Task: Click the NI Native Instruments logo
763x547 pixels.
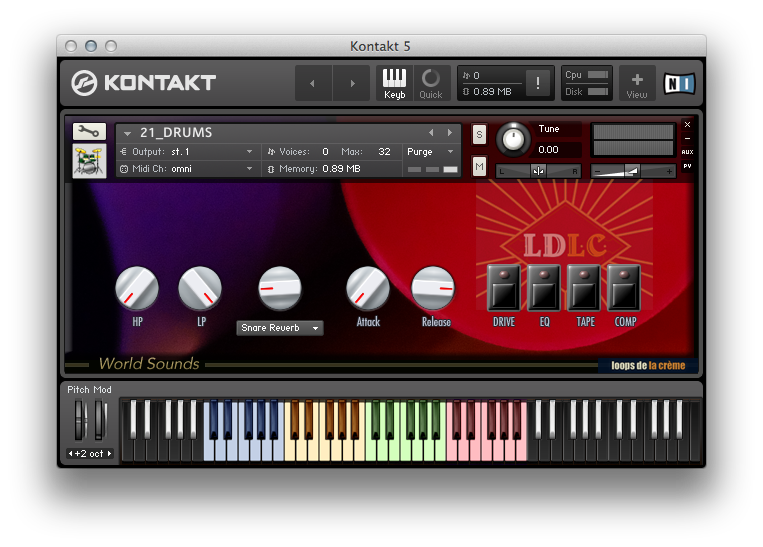Action: tap(679, 84)
